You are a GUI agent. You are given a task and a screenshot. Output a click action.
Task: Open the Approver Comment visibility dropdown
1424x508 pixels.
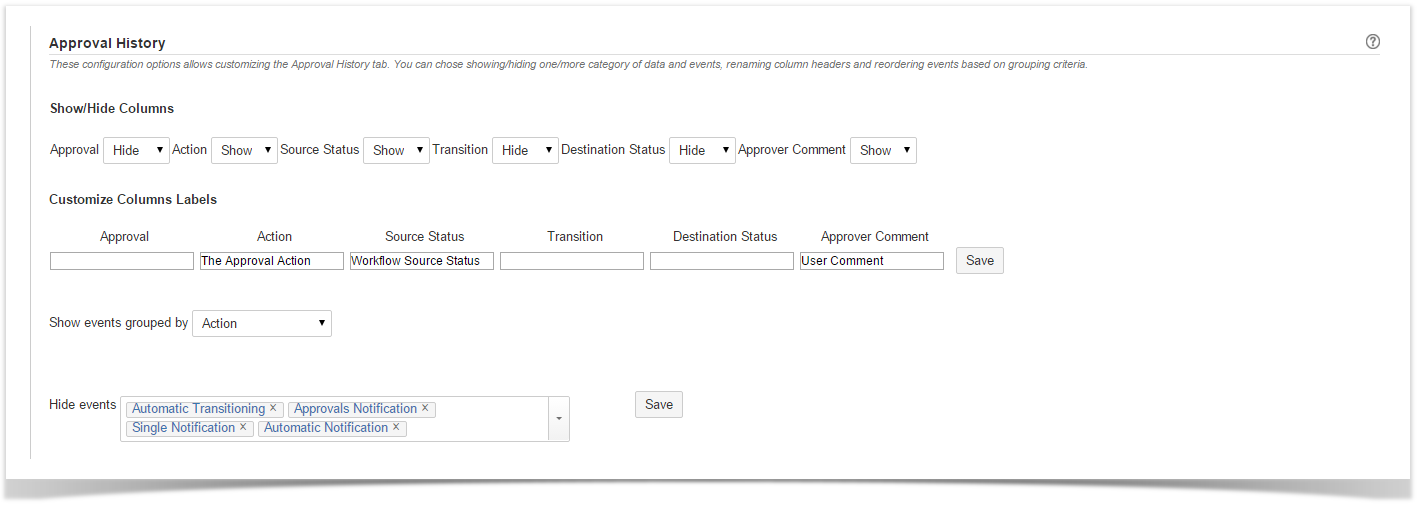pos(883,150)
